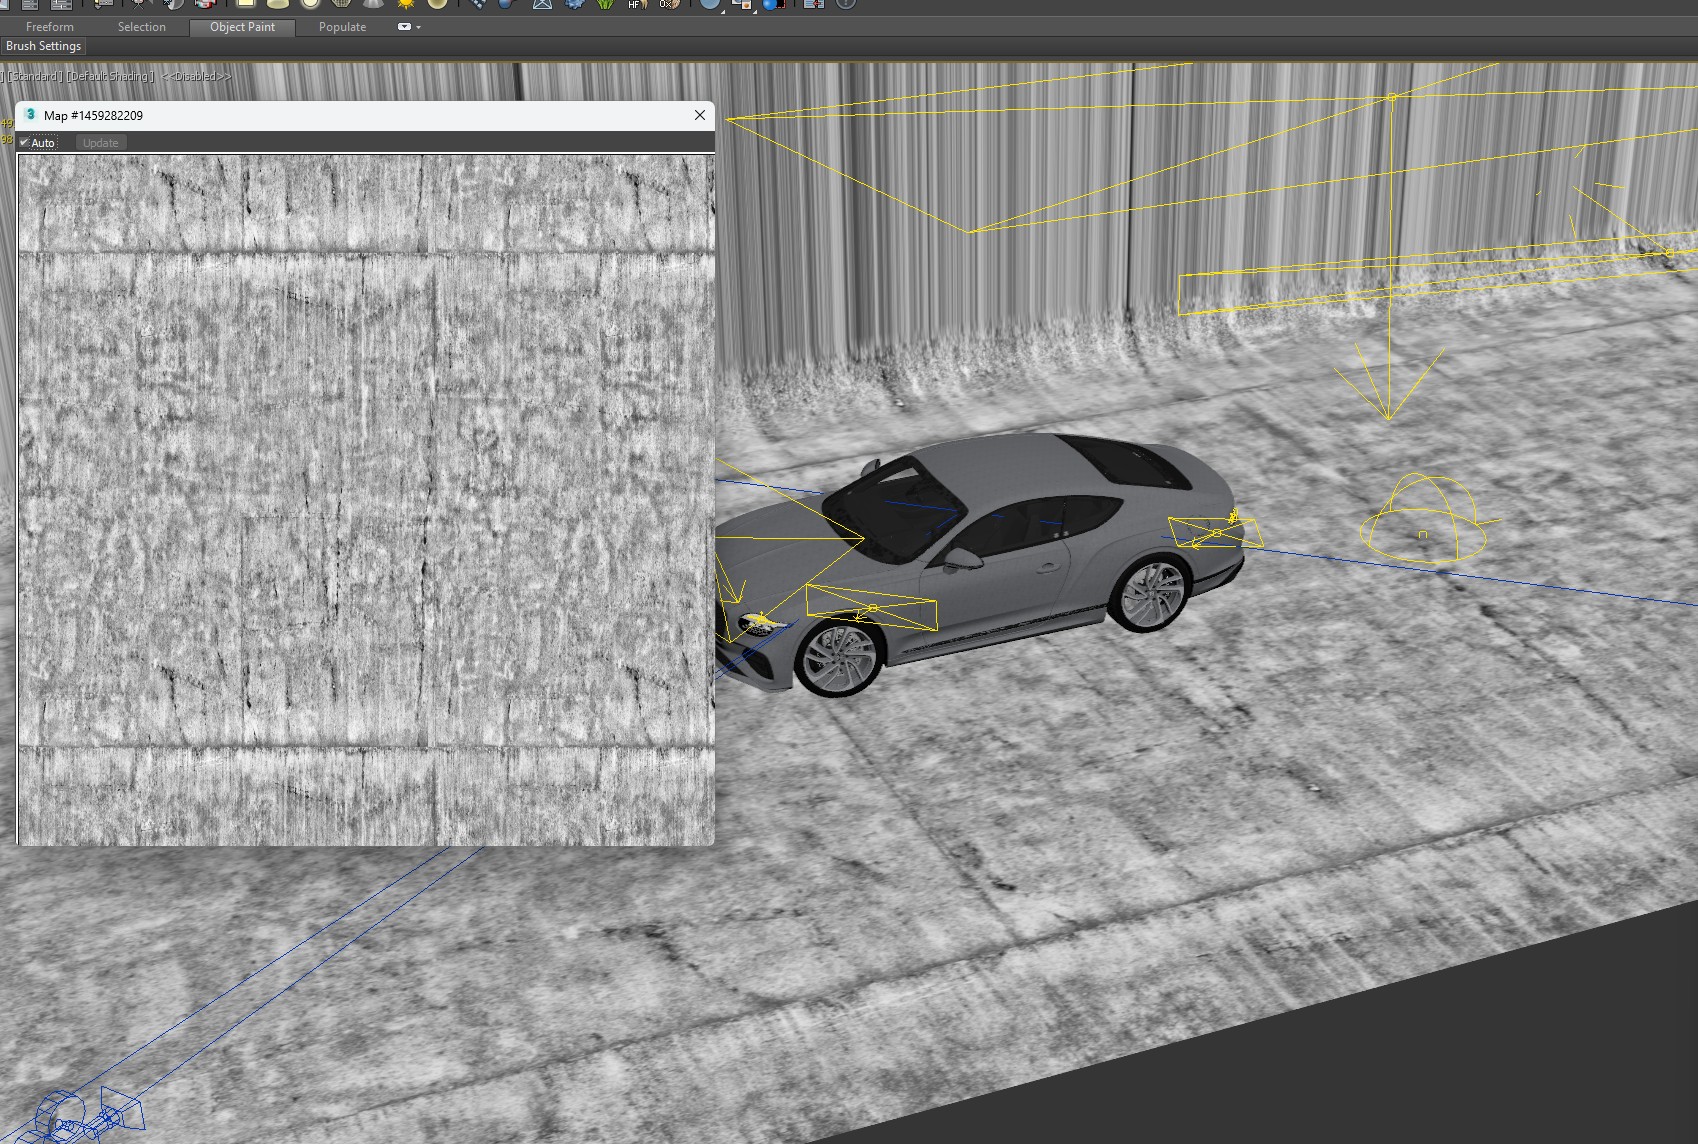Close the Map #1459282209 window

[x=700, y=115]
